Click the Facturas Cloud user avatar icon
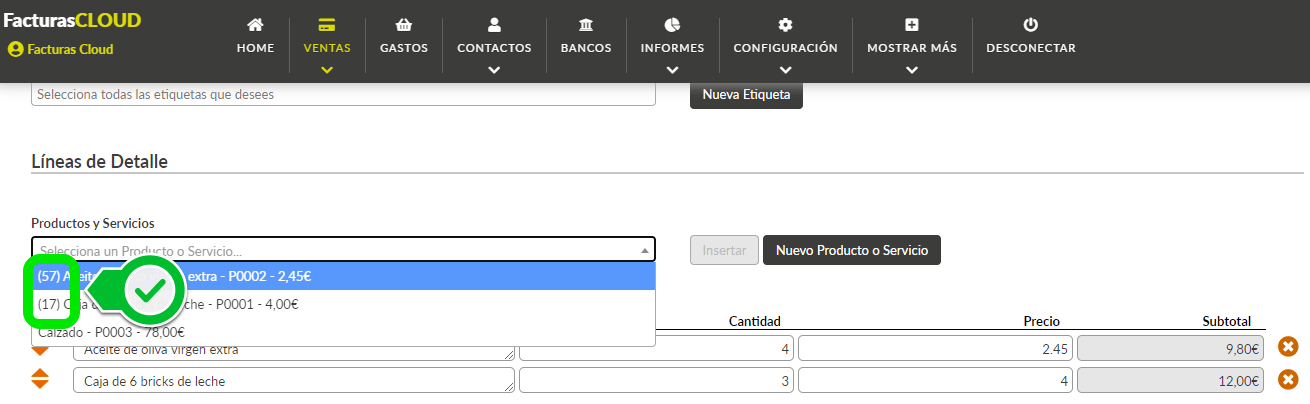Image resolution: width=1310 pixels, height=404 pixels. tap(15, 49)
